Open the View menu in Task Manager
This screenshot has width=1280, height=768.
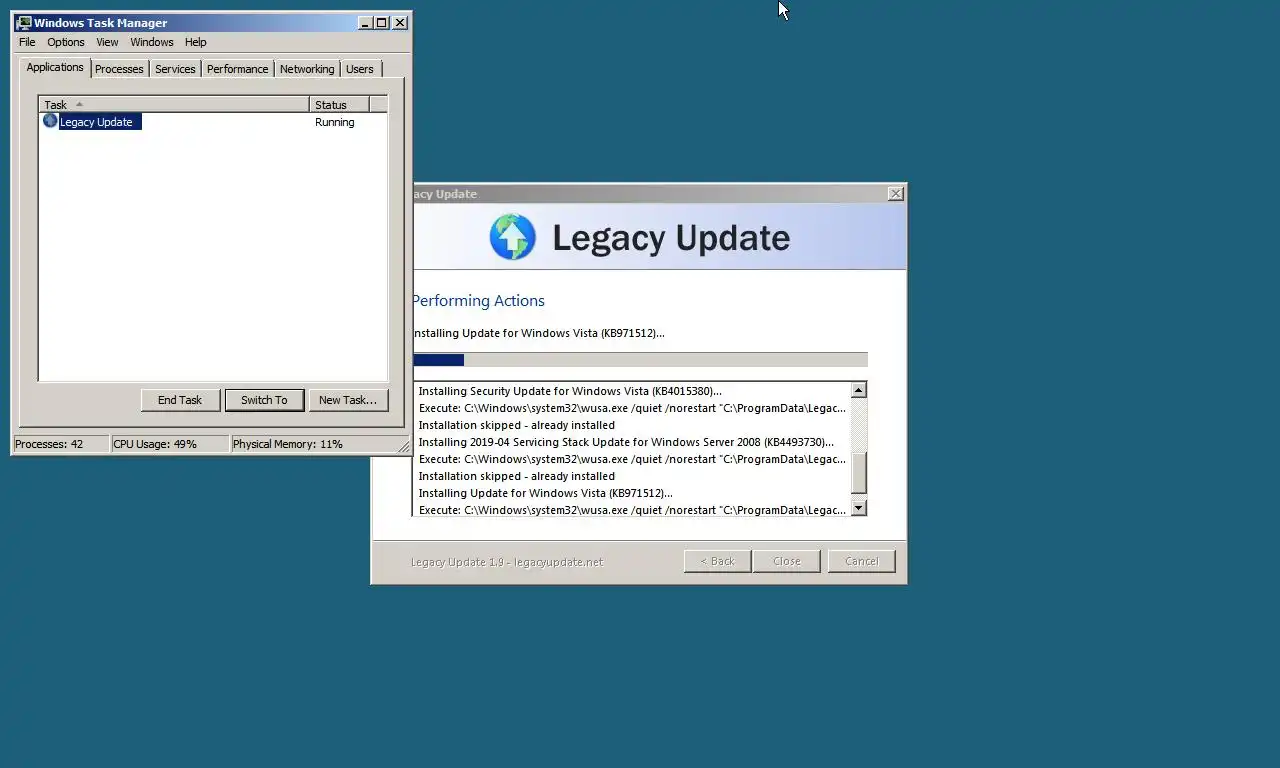(107, 42)
